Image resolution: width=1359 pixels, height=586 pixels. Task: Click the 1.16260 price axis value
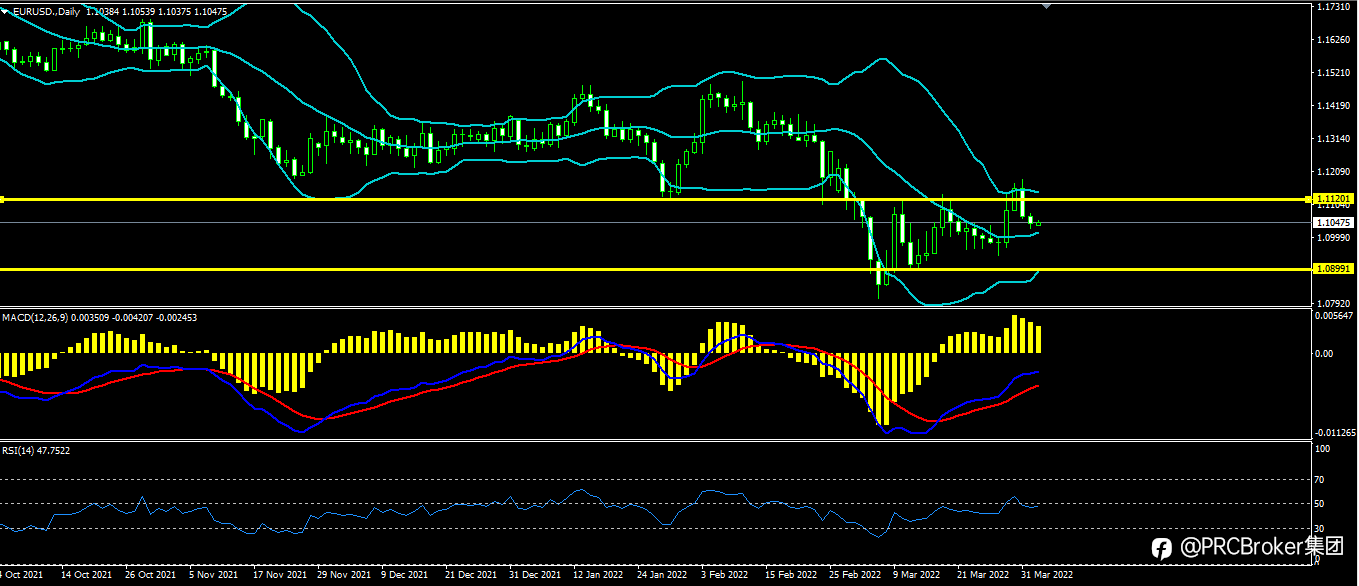[1334, 40]
